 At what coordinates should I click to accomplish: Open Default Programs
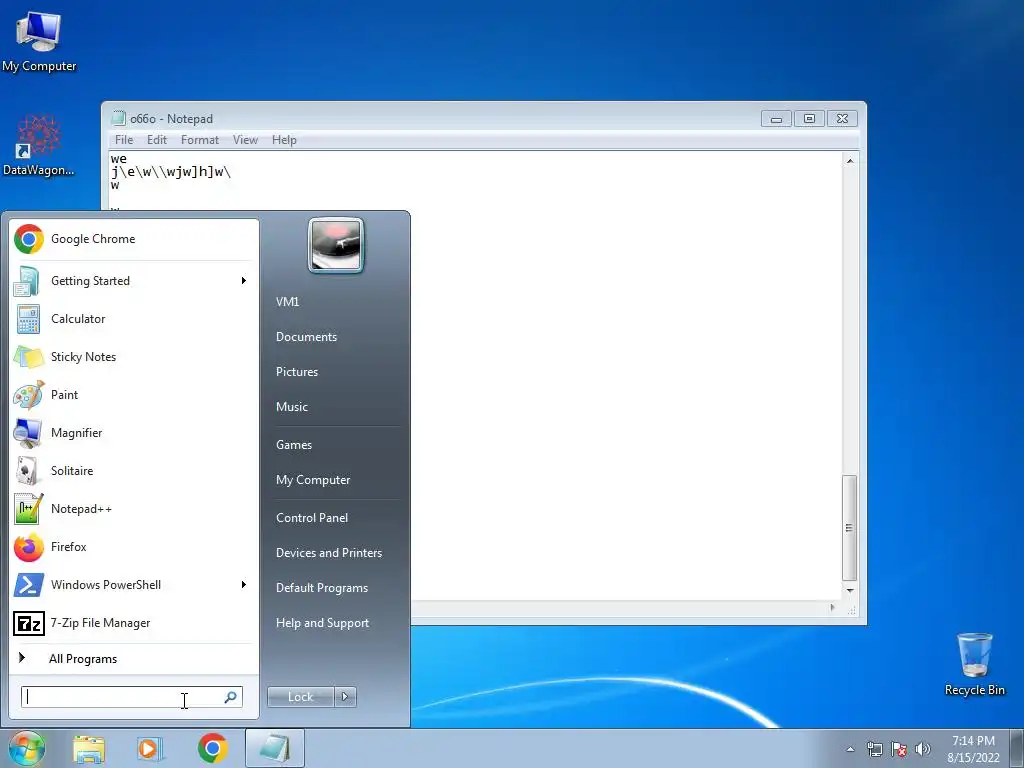[322, 588]
